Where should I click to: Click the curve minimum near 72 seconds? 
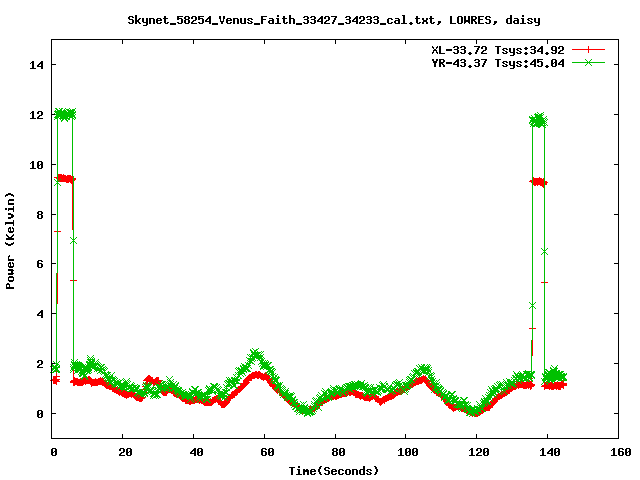pos(307,410)
